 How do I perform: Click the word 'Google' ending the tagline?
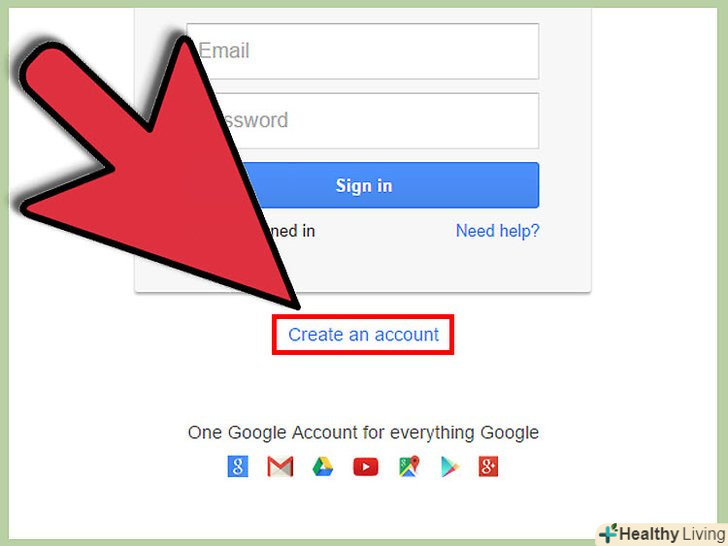(509, 433)
